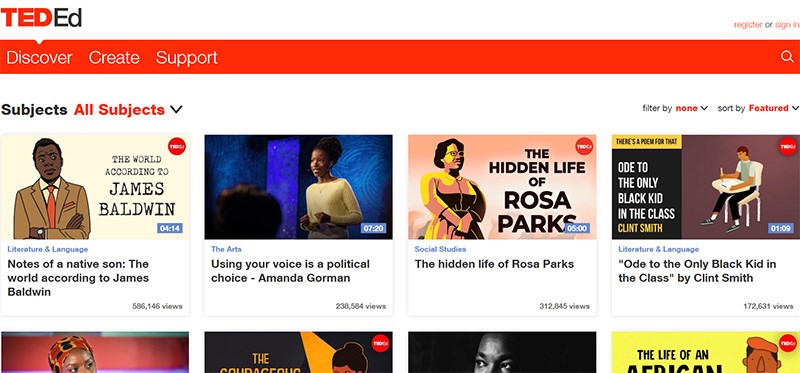Open The hidden life of Rosa Parks title
The height and width of the screenshot is (373, 800).
[x=494, y=264]
